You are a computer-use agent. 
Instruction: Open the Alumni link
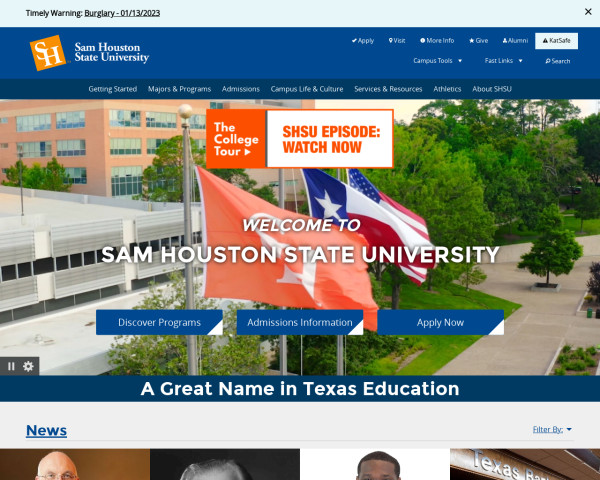(515, 41)
